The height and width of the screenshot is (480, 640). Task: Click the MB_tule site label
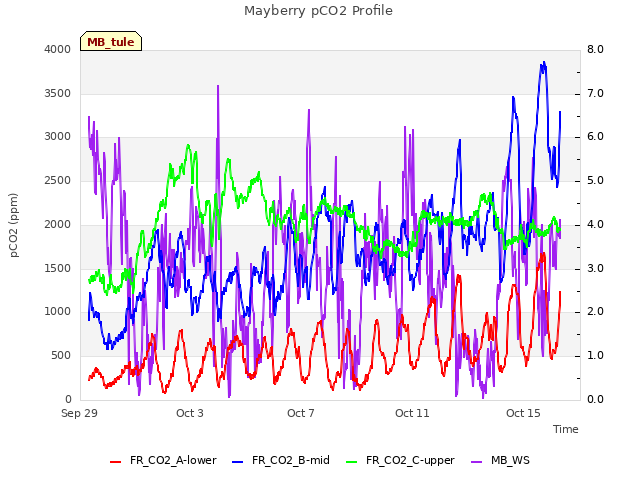pos(111,41)
